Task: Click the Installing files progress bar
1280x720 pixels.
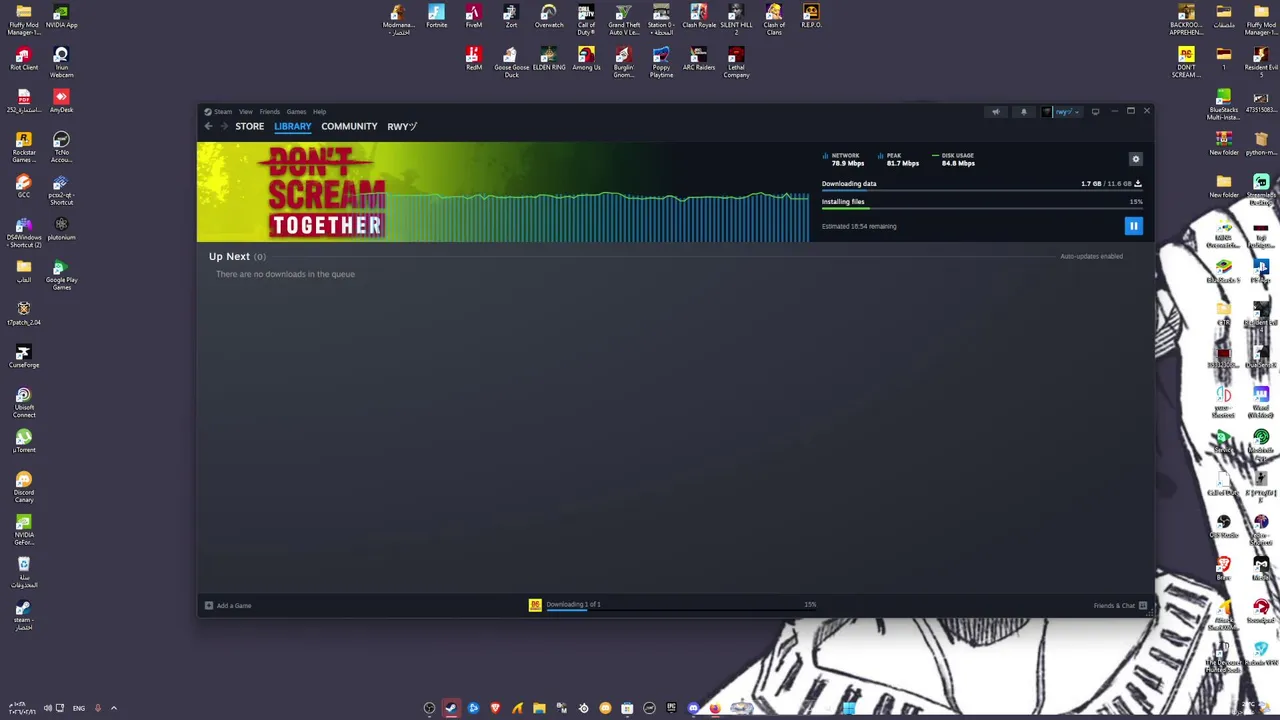Action: tap(982, 209)
